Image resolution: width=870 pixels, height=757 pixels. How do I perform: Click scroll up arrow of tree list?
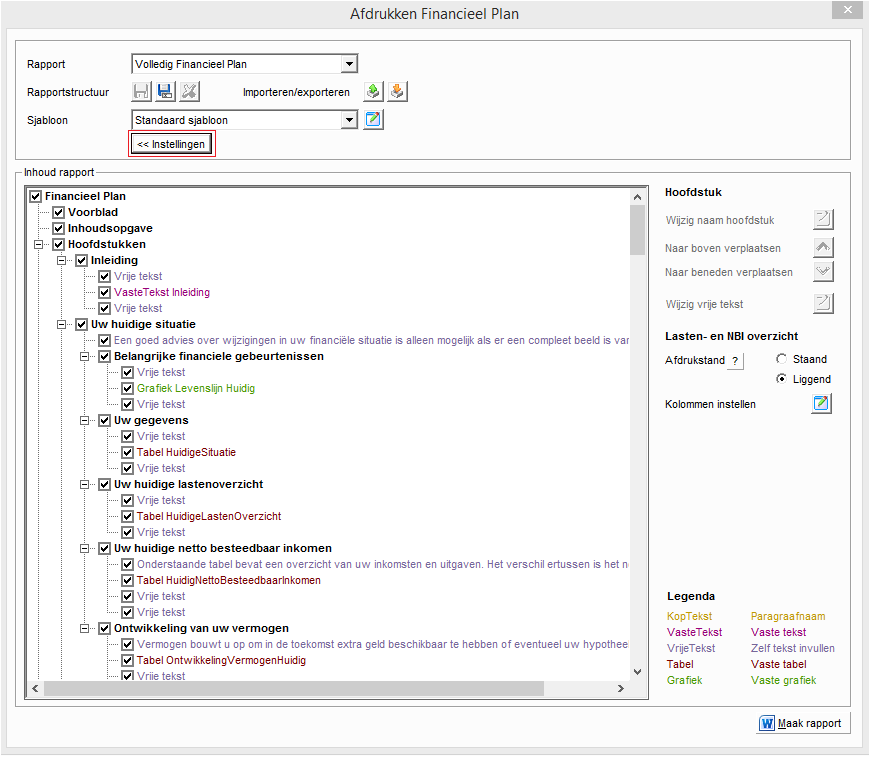pos(638,197)
